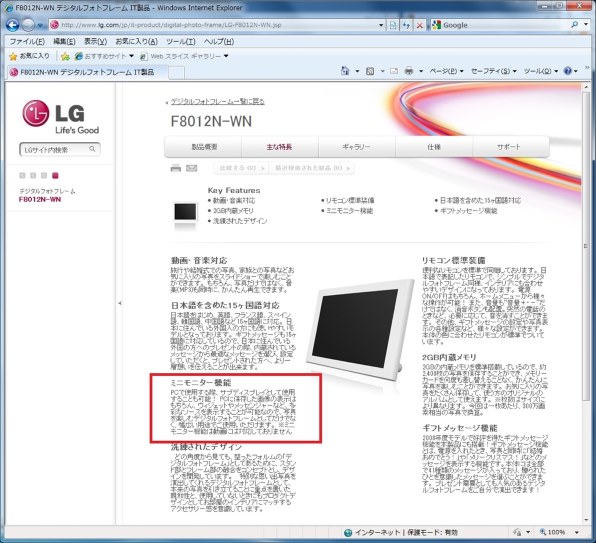Open the お気に入り(A) menu

coord(136,41)
